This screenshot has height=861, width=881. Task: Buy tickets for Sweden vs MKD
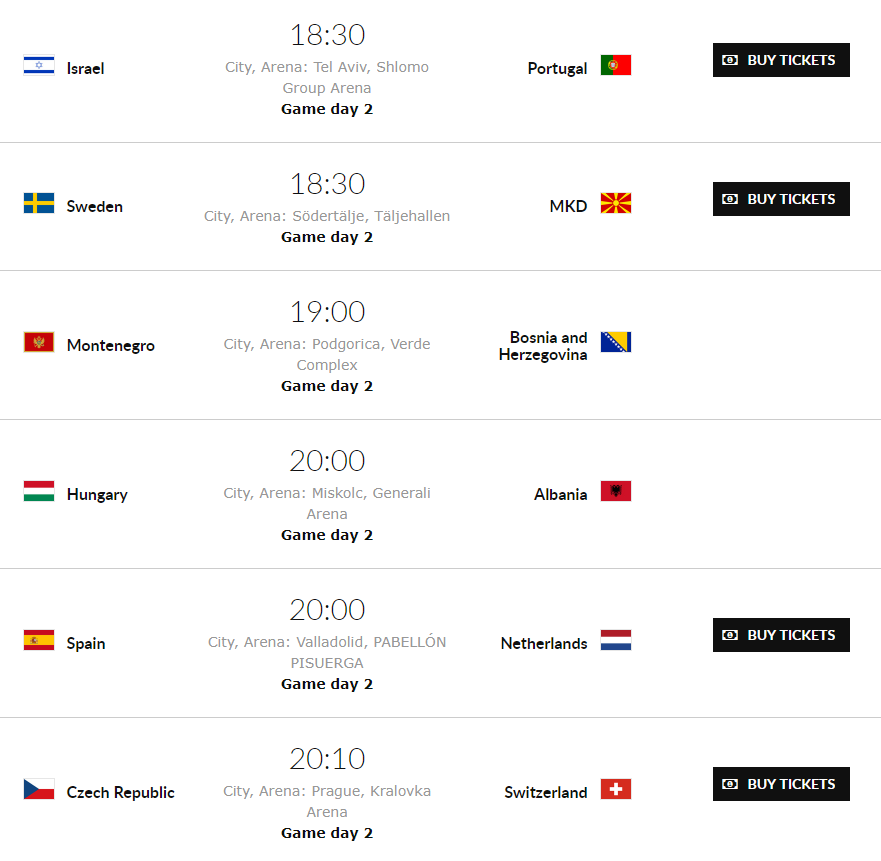pyautogui.click(x=781, y=199)
